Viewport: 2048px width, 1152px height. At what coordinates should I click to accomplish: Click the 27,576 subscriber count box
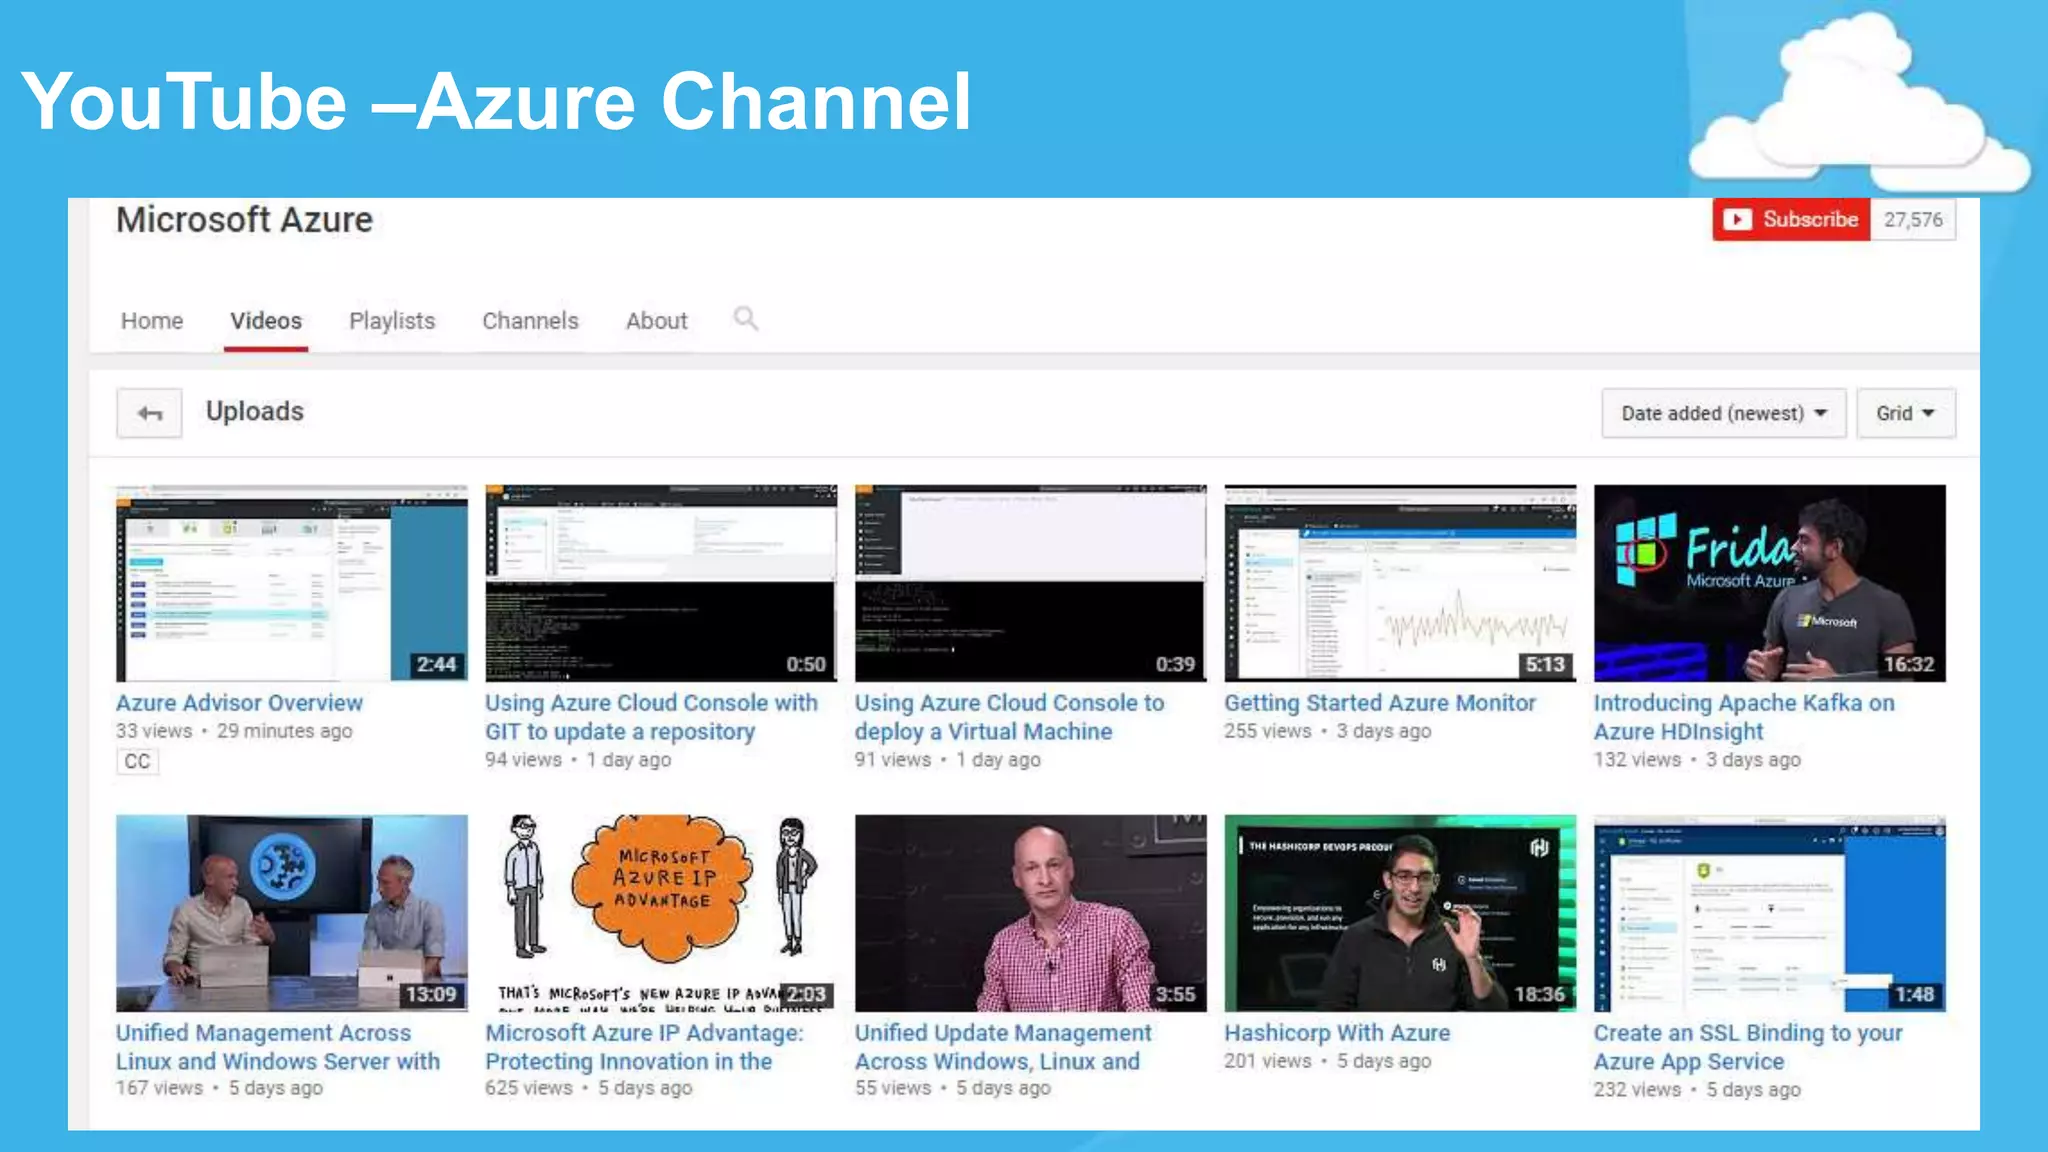pyautogui.click(x=1913, y=219)
